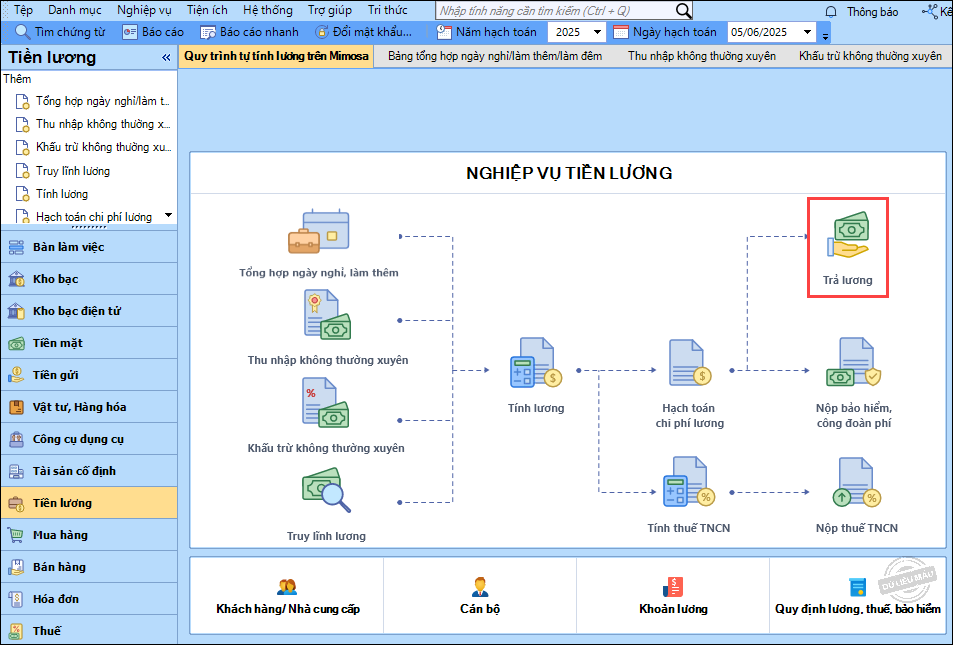Viewport: 953px width, 645px height.
Task: Open the Kho bạc module
Action: (x=89, y=279)
